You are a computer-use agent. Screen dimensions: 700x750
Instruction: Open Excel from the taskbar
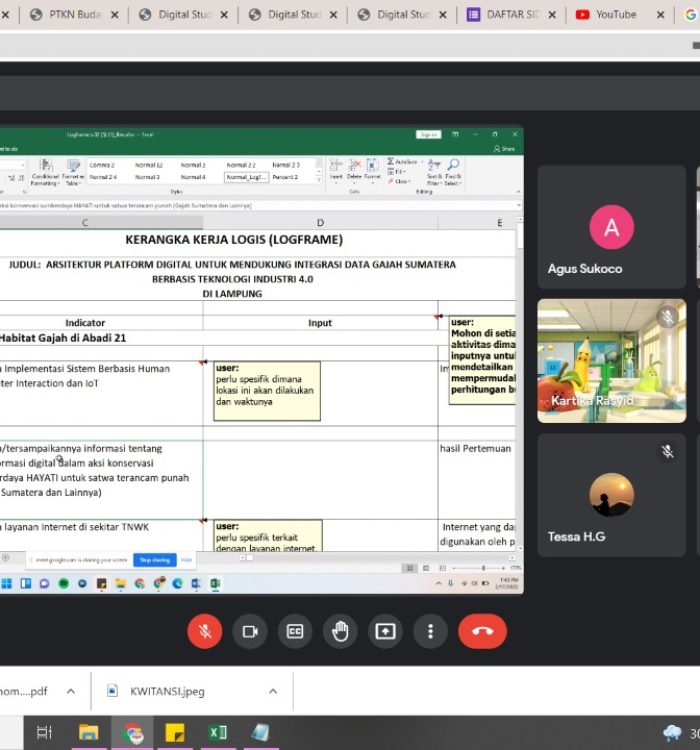217,732
